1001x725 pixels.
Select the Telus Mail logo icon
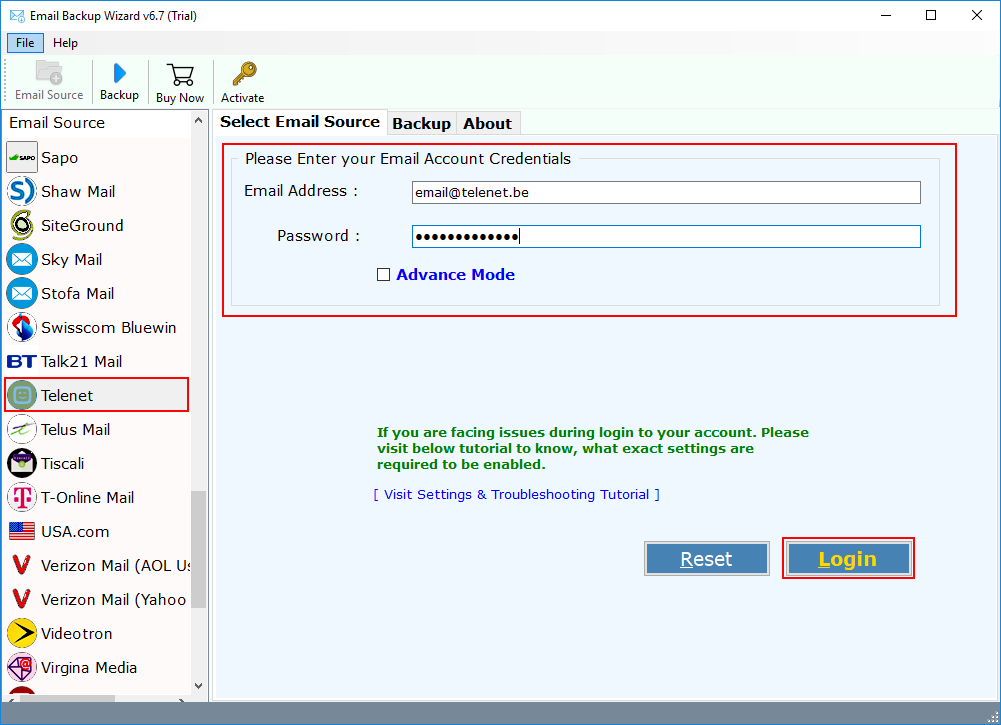[22, 429]
